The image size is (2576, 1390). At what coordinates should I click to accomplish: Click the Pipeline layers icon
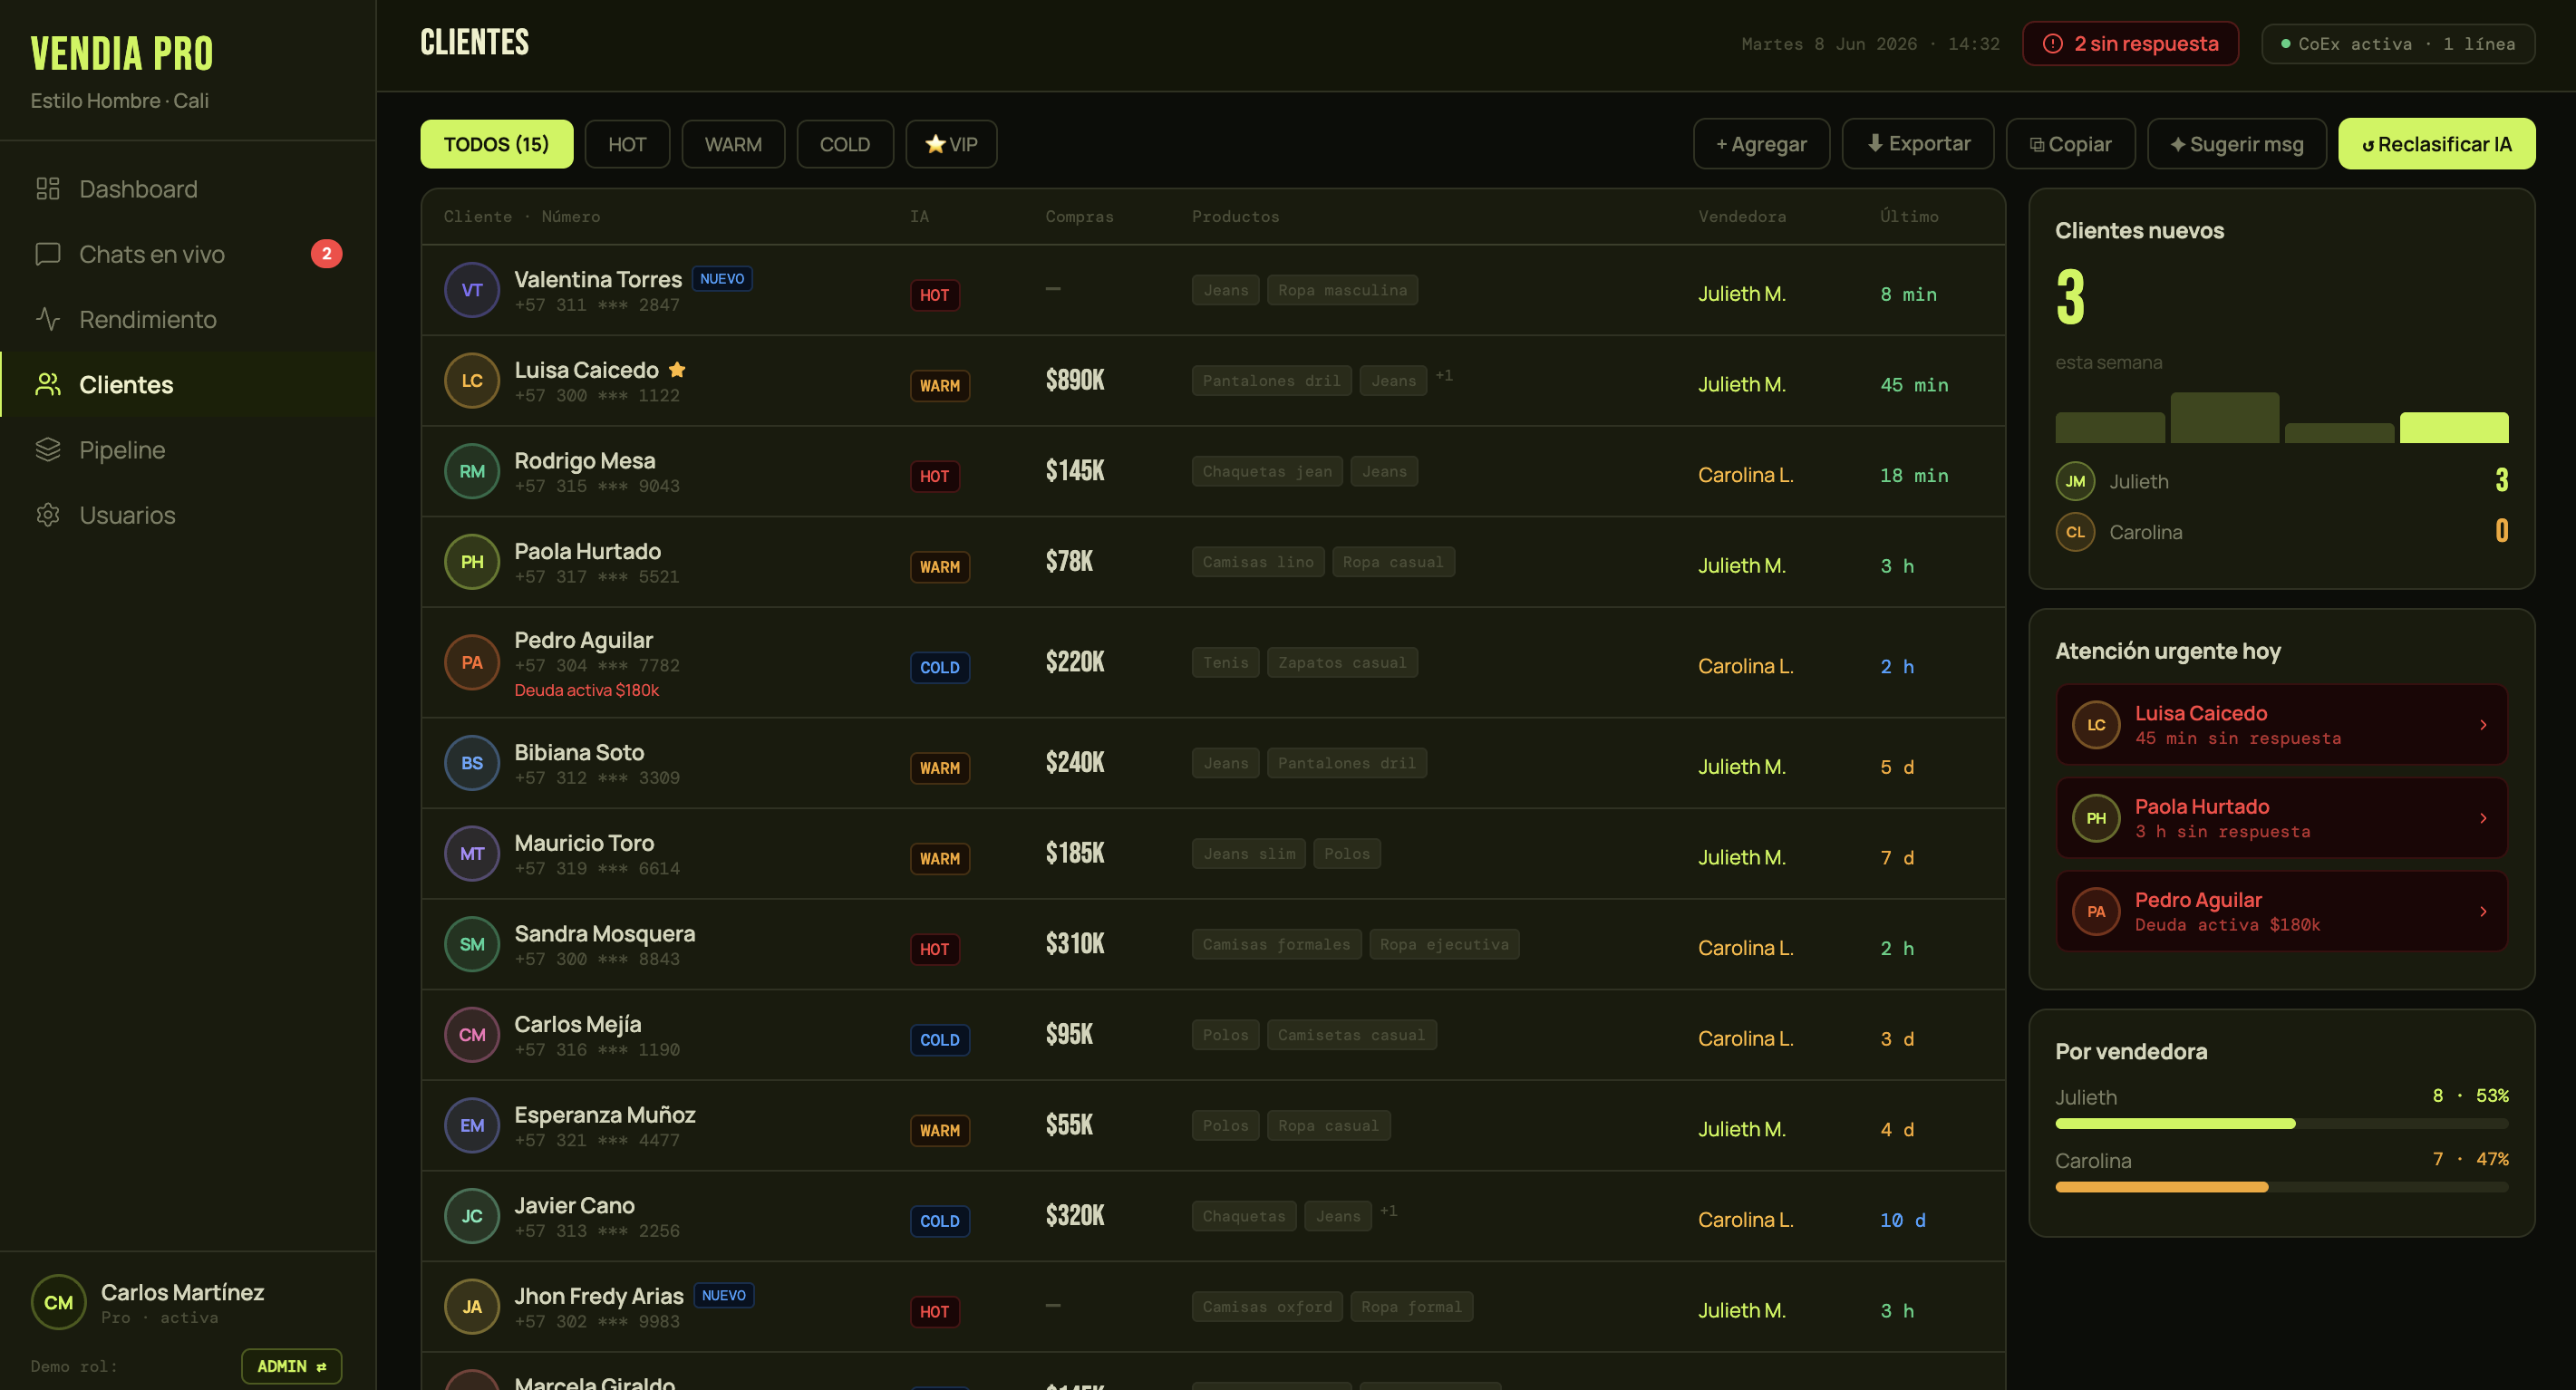[48, 450]
